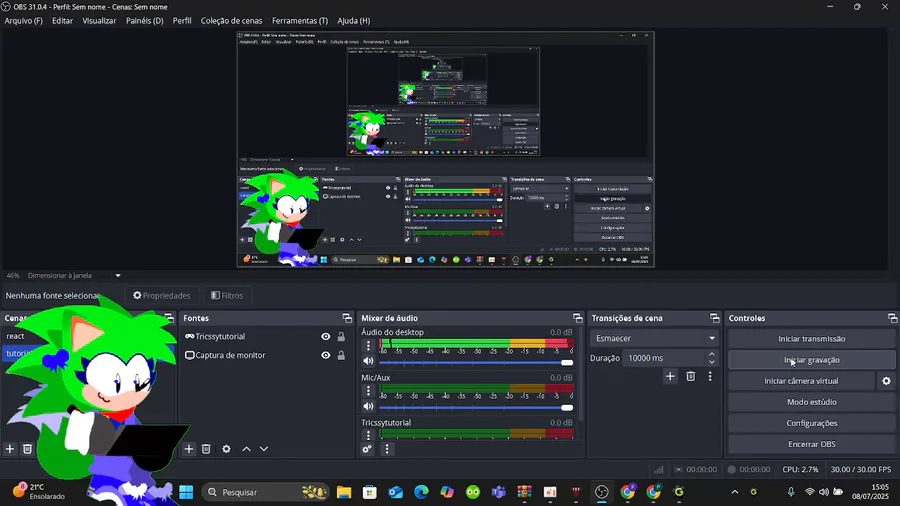Viewport: 900px width, 506px height.
Task: Pop out the Mixer de áudio panel
Action: (x=577, y=318)
